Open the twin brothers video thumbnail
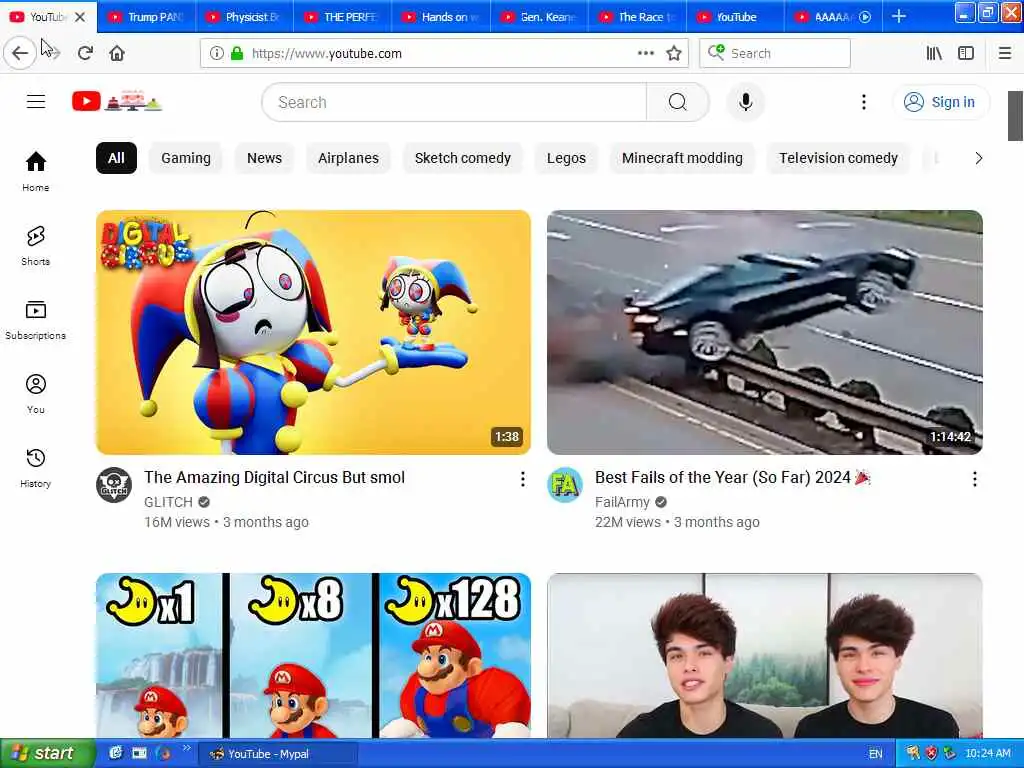 point(765,656)
